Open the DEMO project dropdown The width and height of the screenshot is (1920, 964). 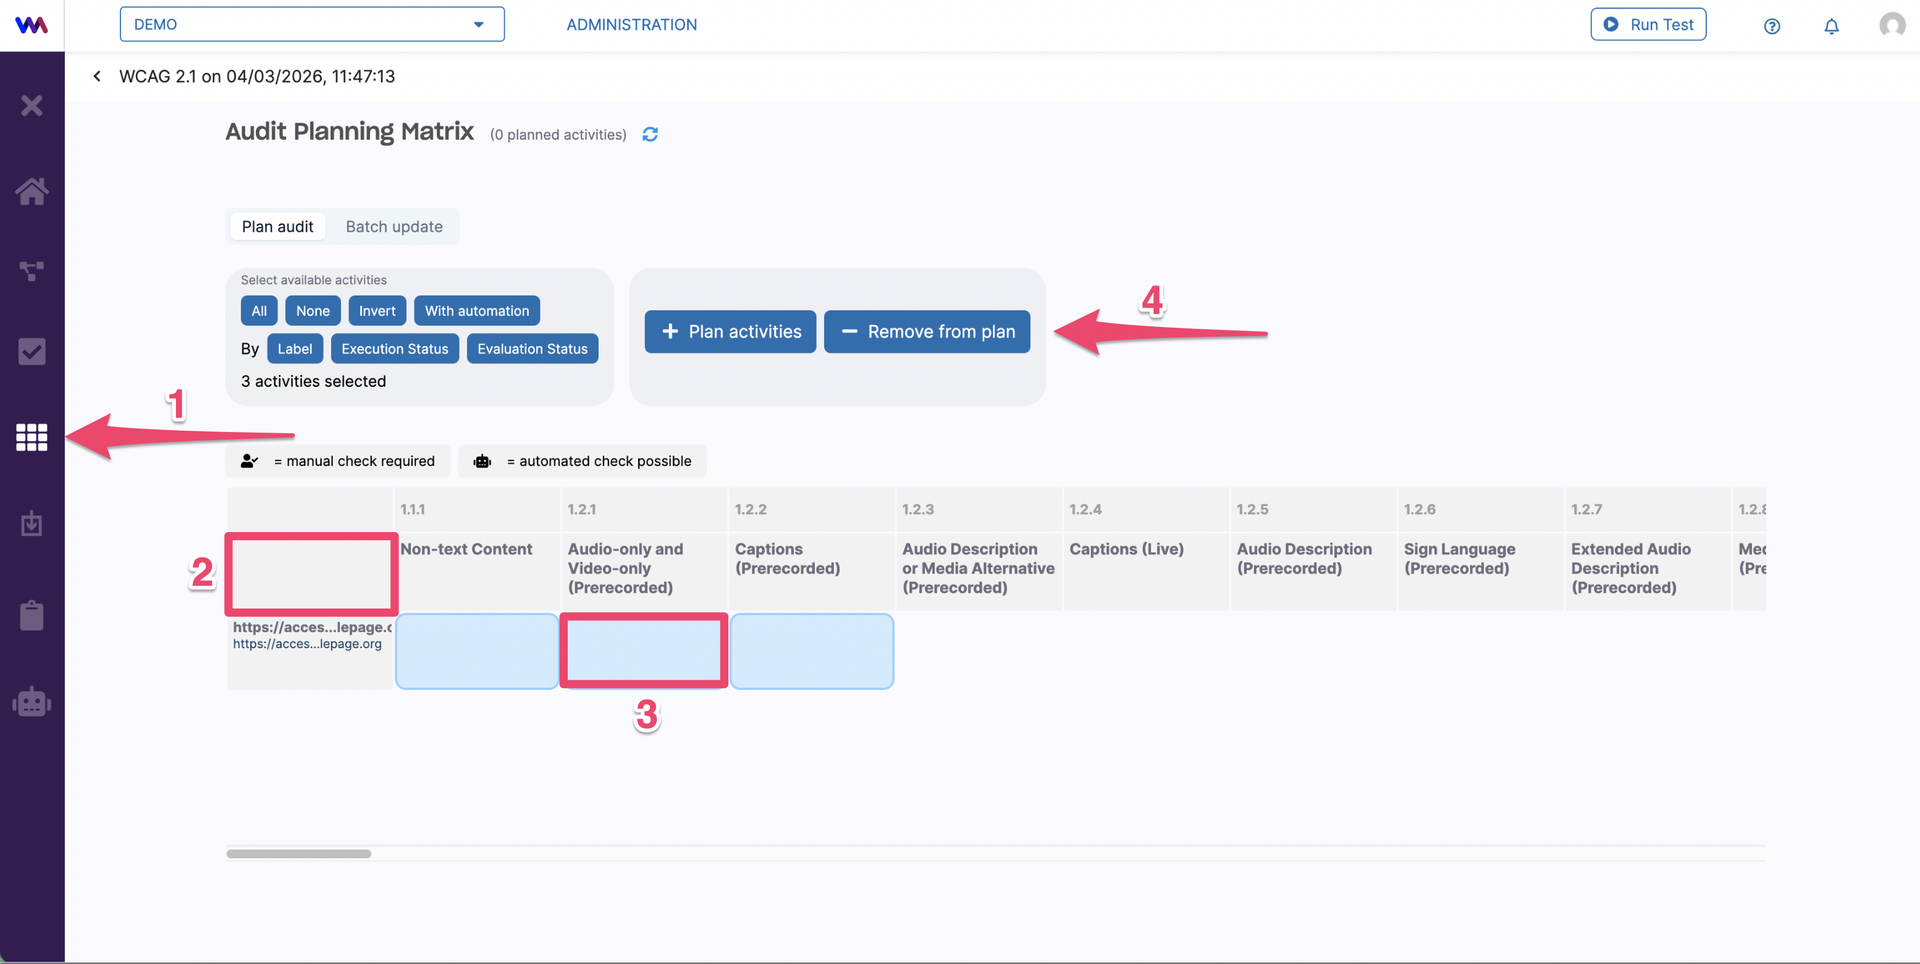312,24
